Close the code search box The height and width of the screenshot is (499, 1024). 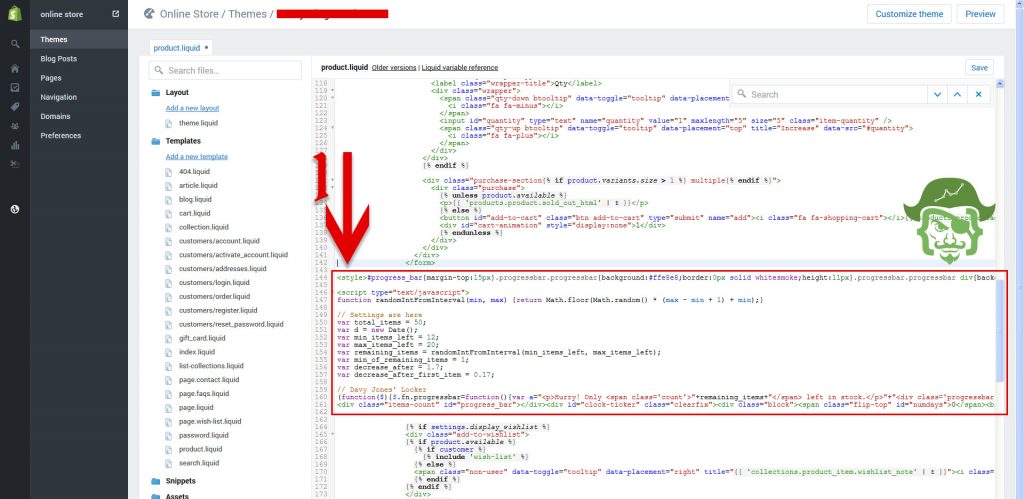click(979, 94)
